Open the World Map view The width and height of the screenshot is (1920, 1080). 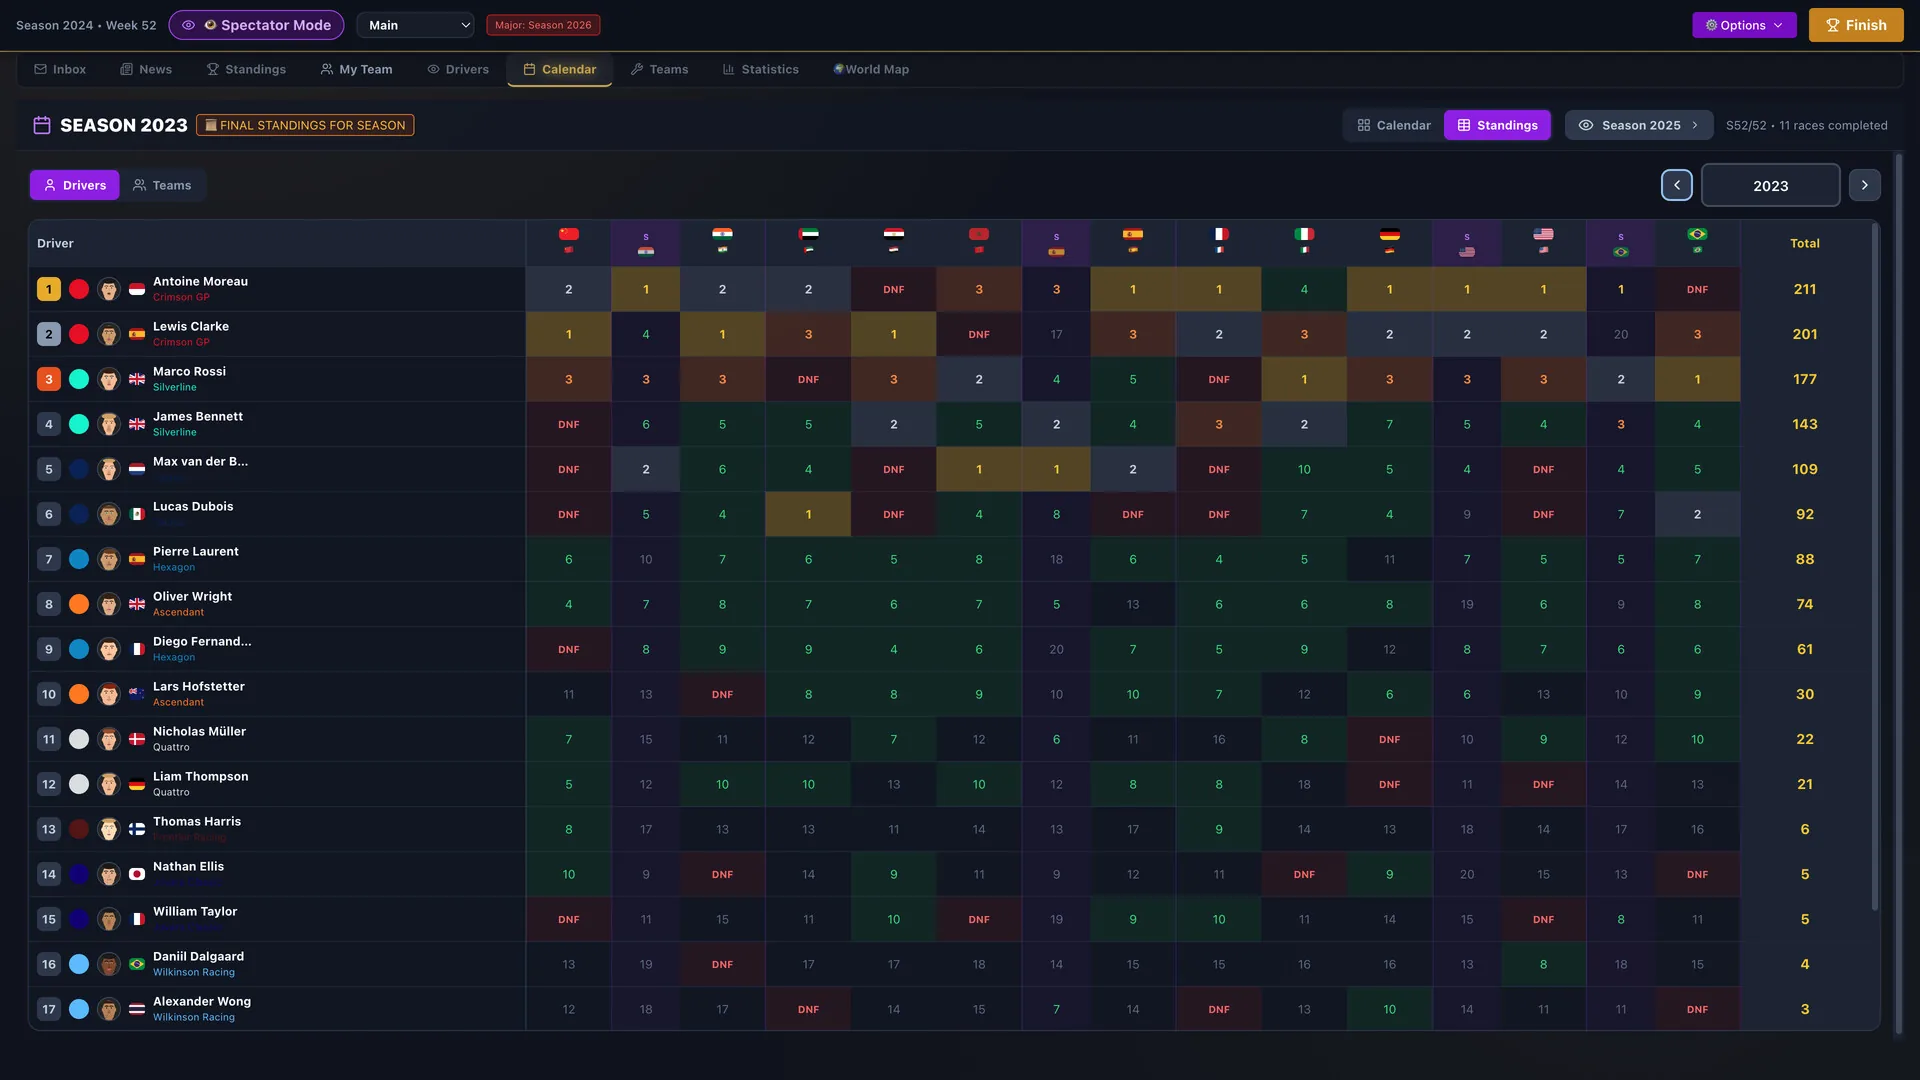click(871, 69)
